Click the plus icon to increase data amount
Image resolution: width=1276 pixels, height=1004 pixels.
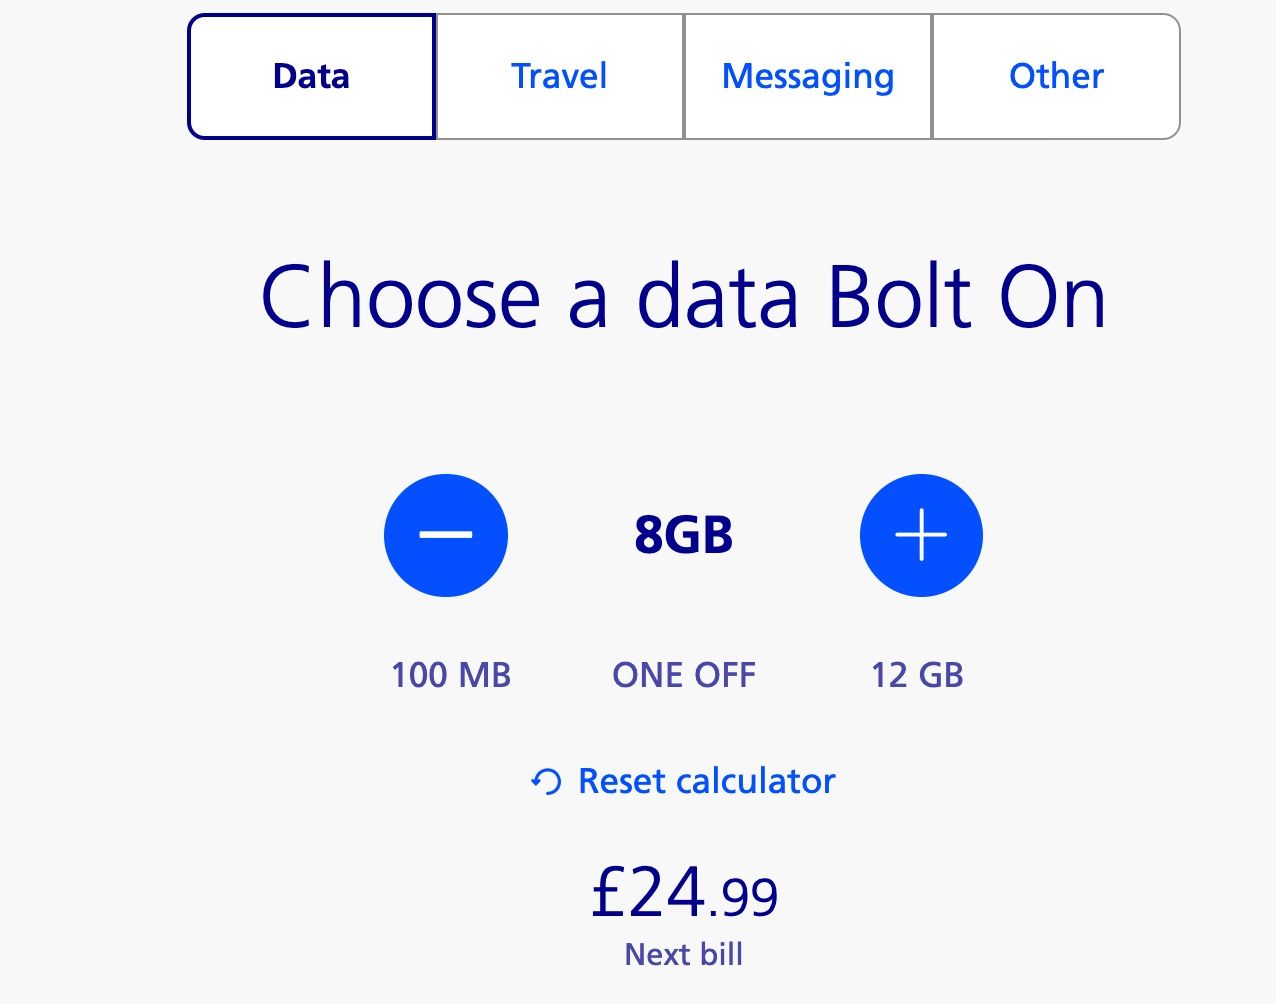(x=921, y=535)
